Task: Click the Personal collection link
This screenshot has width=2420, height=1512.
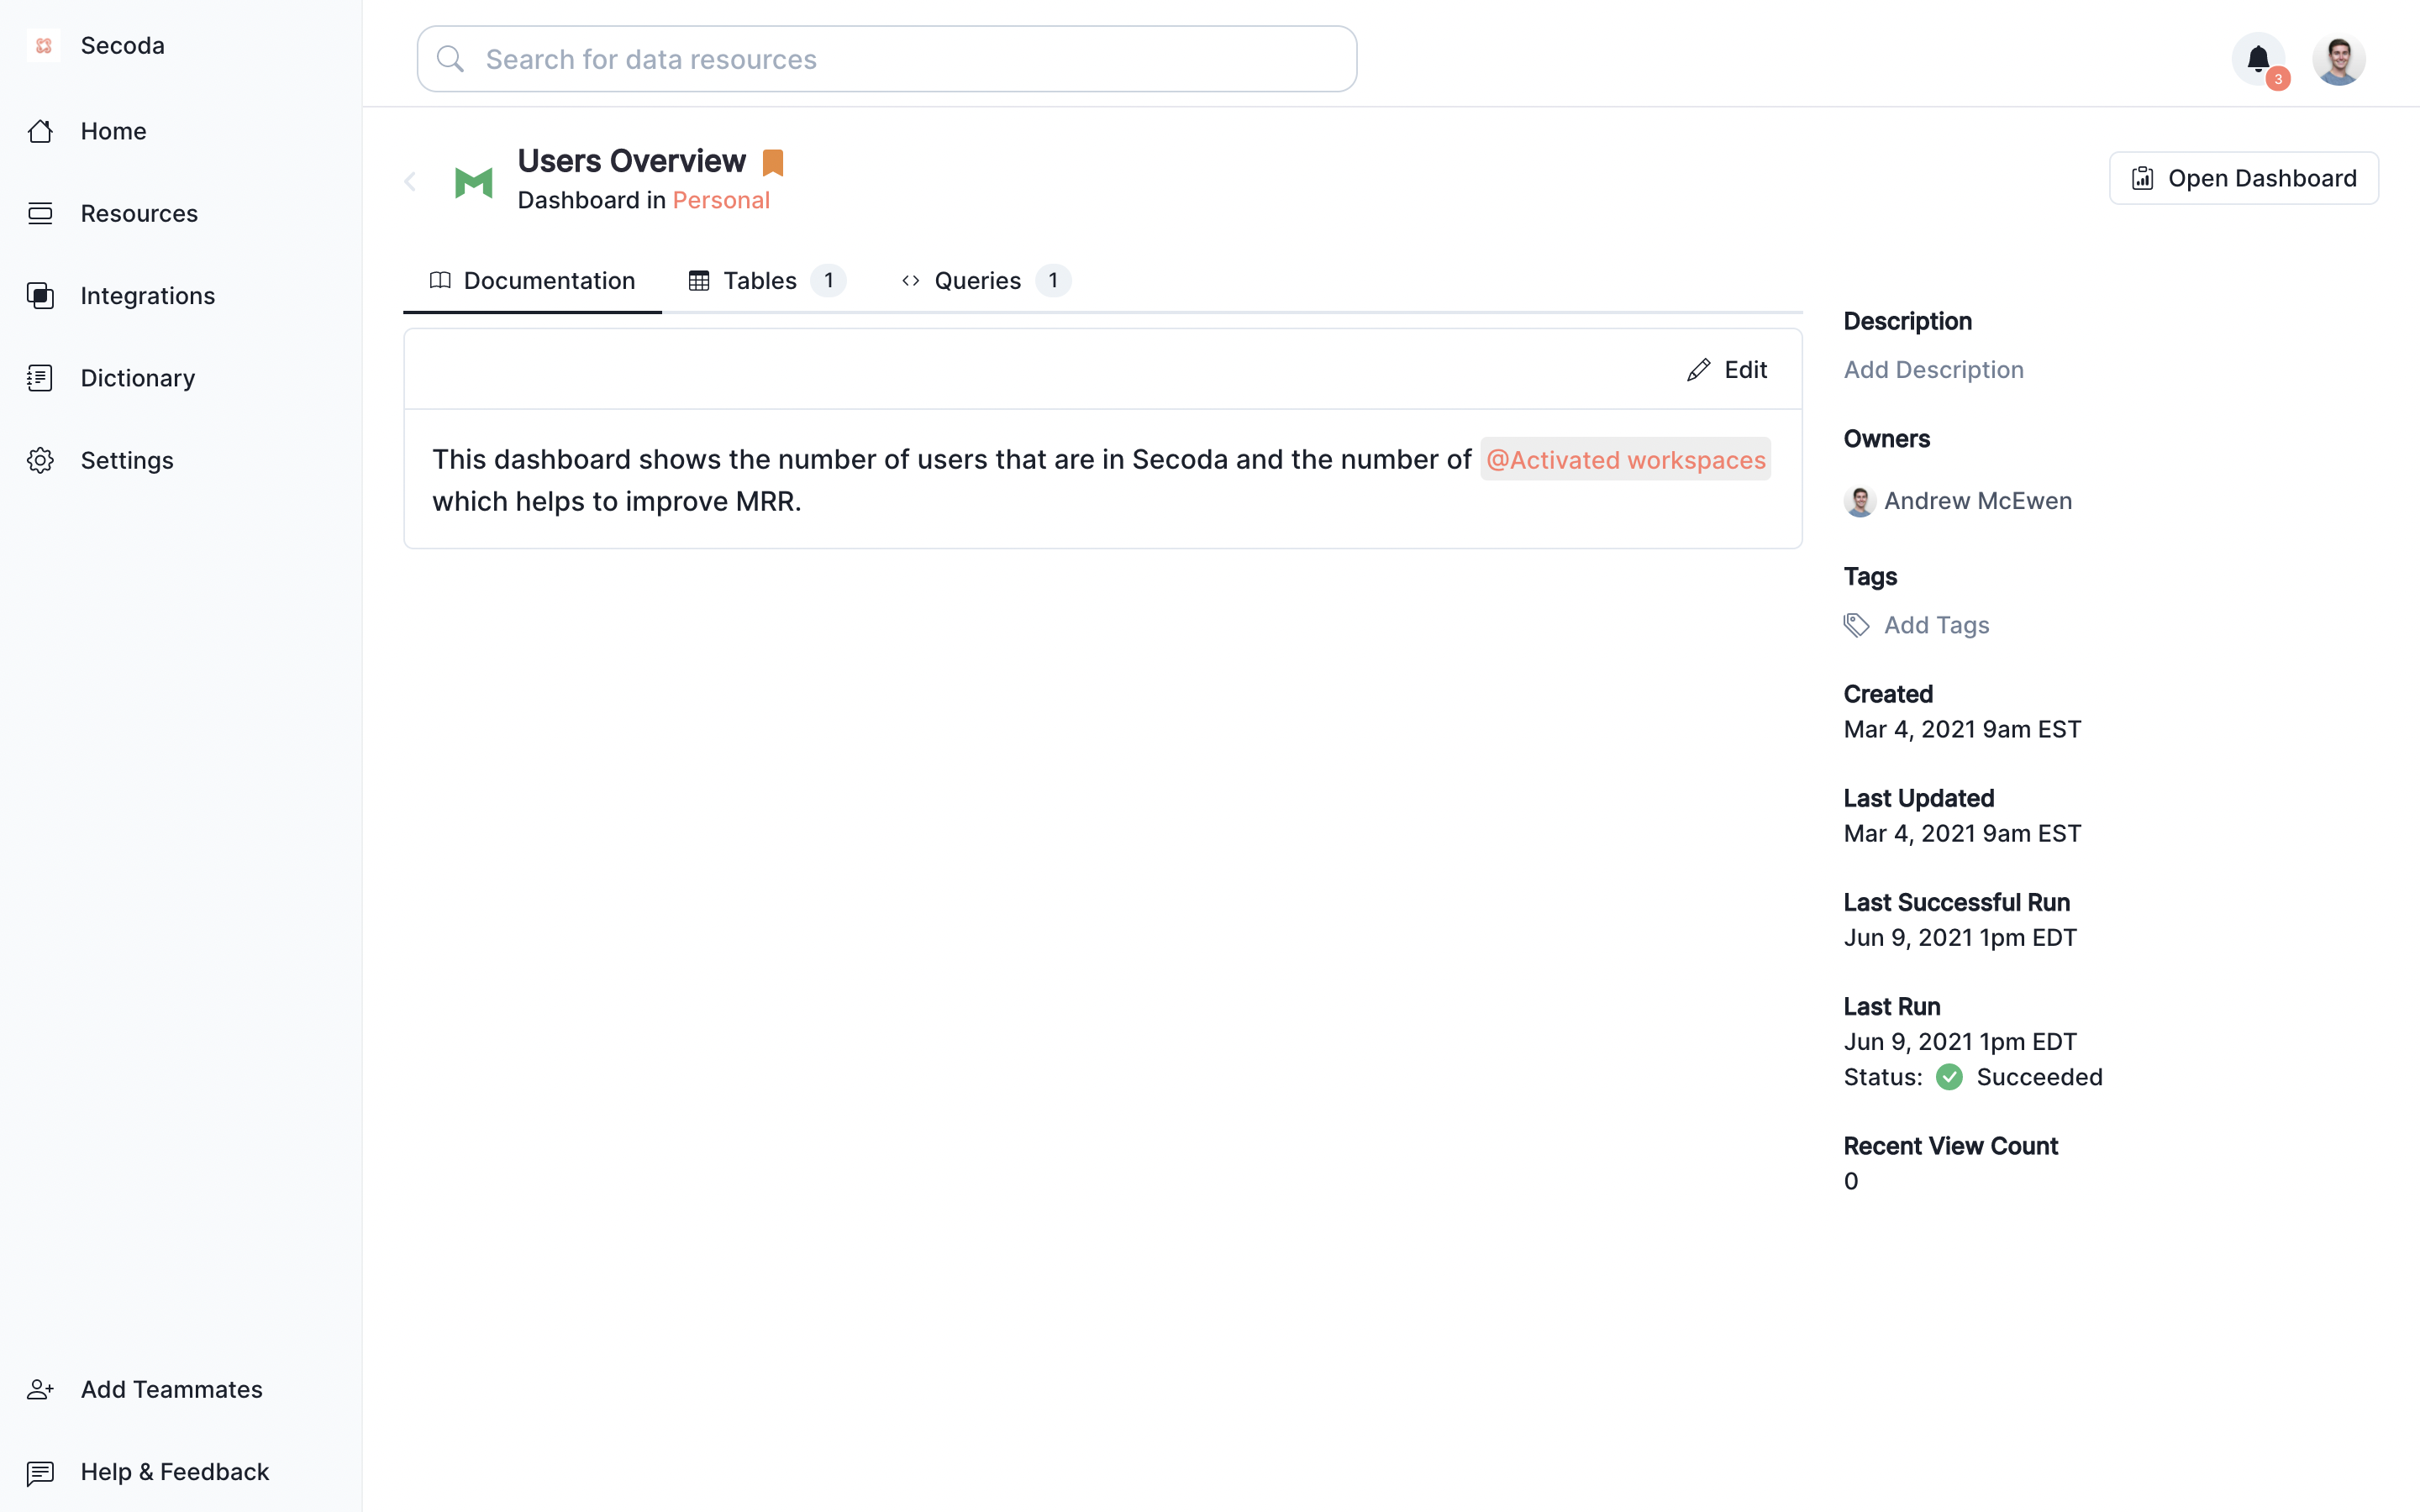Action: (721, 200)
